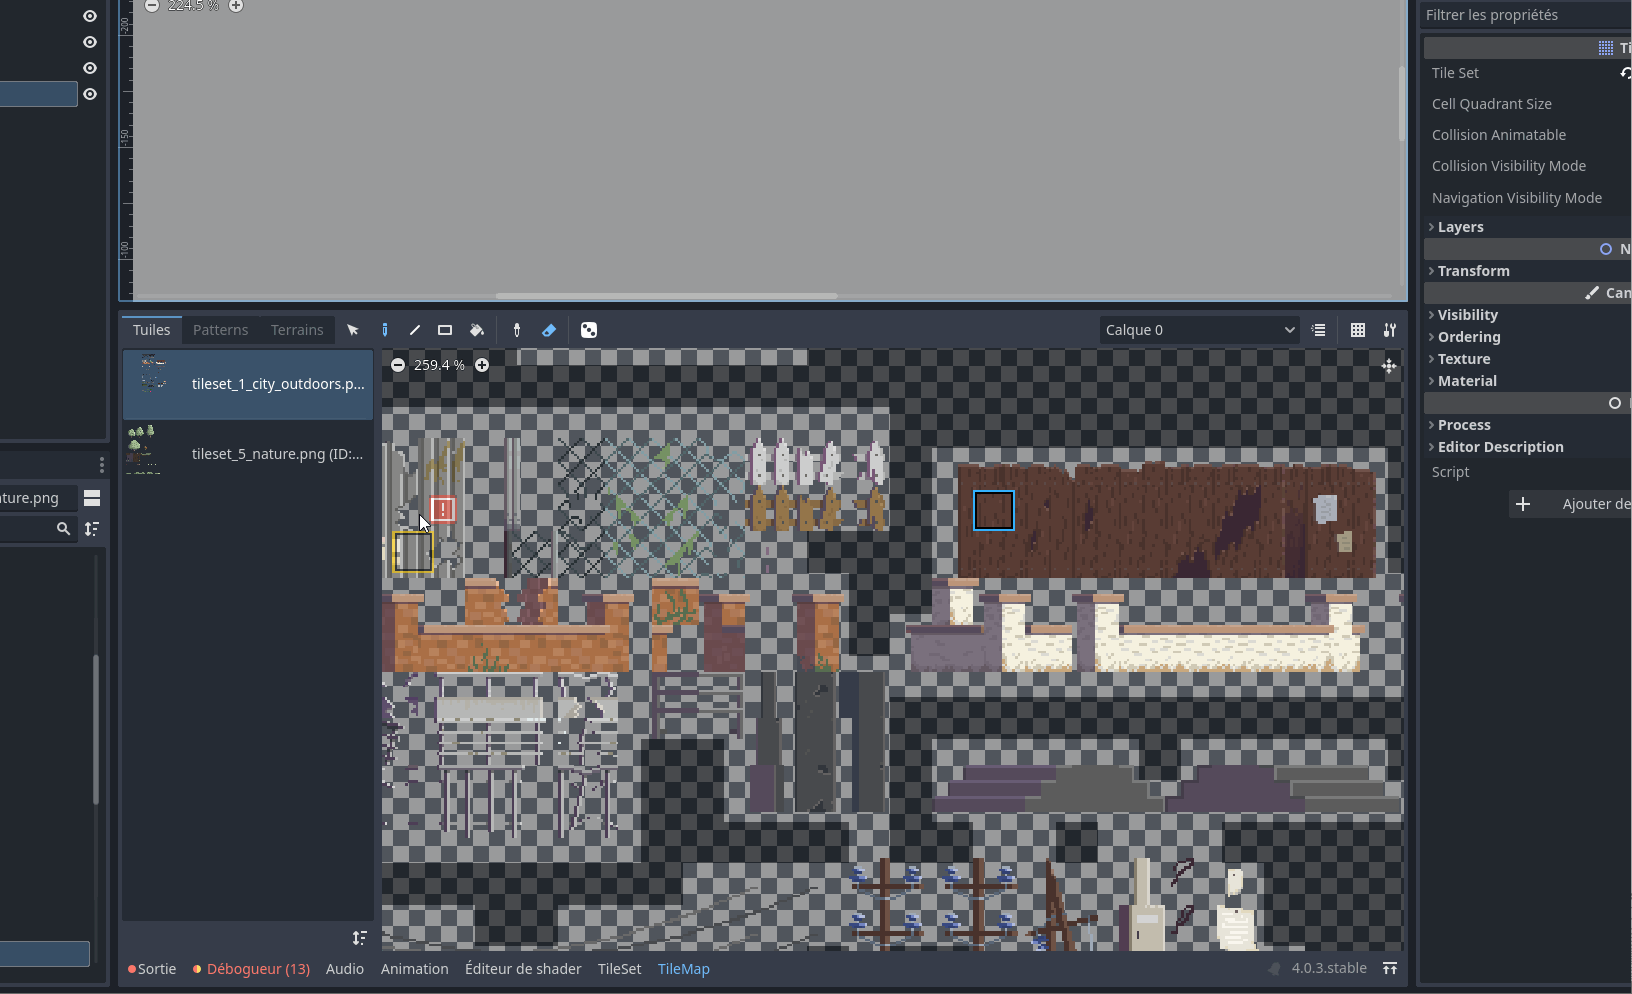Select the Pencil paint tool
This screenshot has width=1632, height=994.
click(385, 330)
